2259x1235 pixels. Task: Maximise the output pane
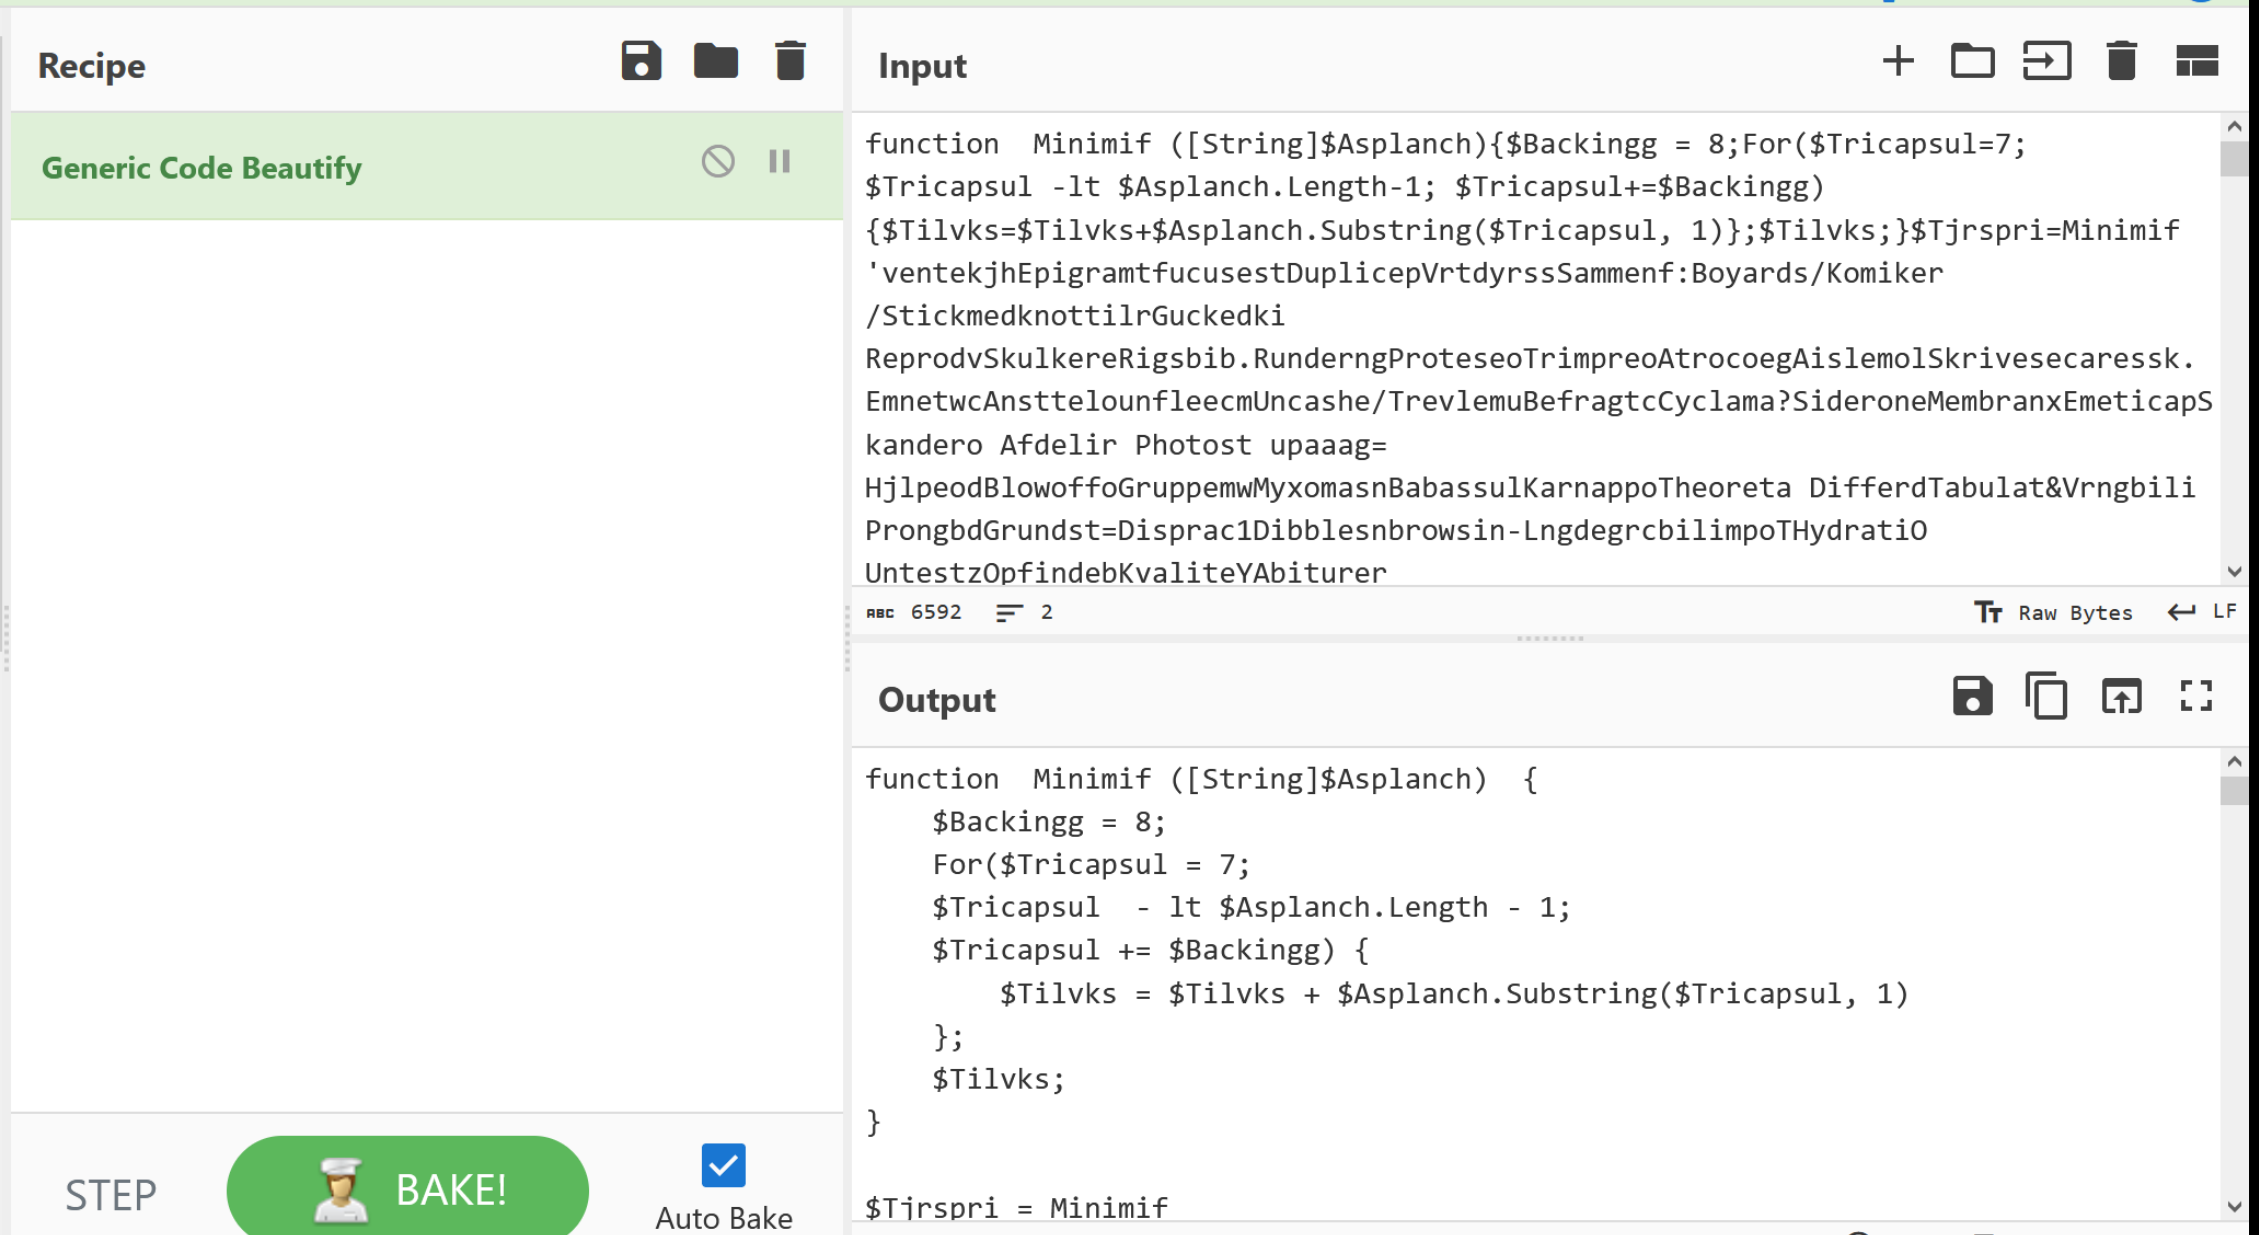[2196, 696]
